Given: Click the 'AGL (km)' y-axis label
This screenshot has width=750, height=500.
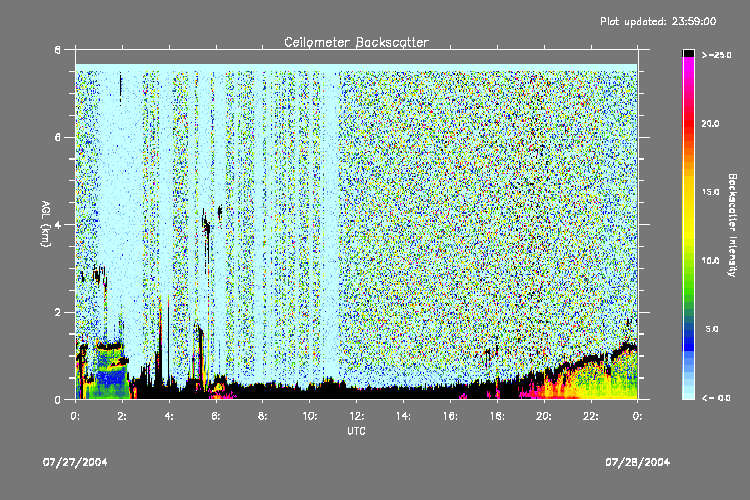Looking at the screenshot, I should point(45,224).
